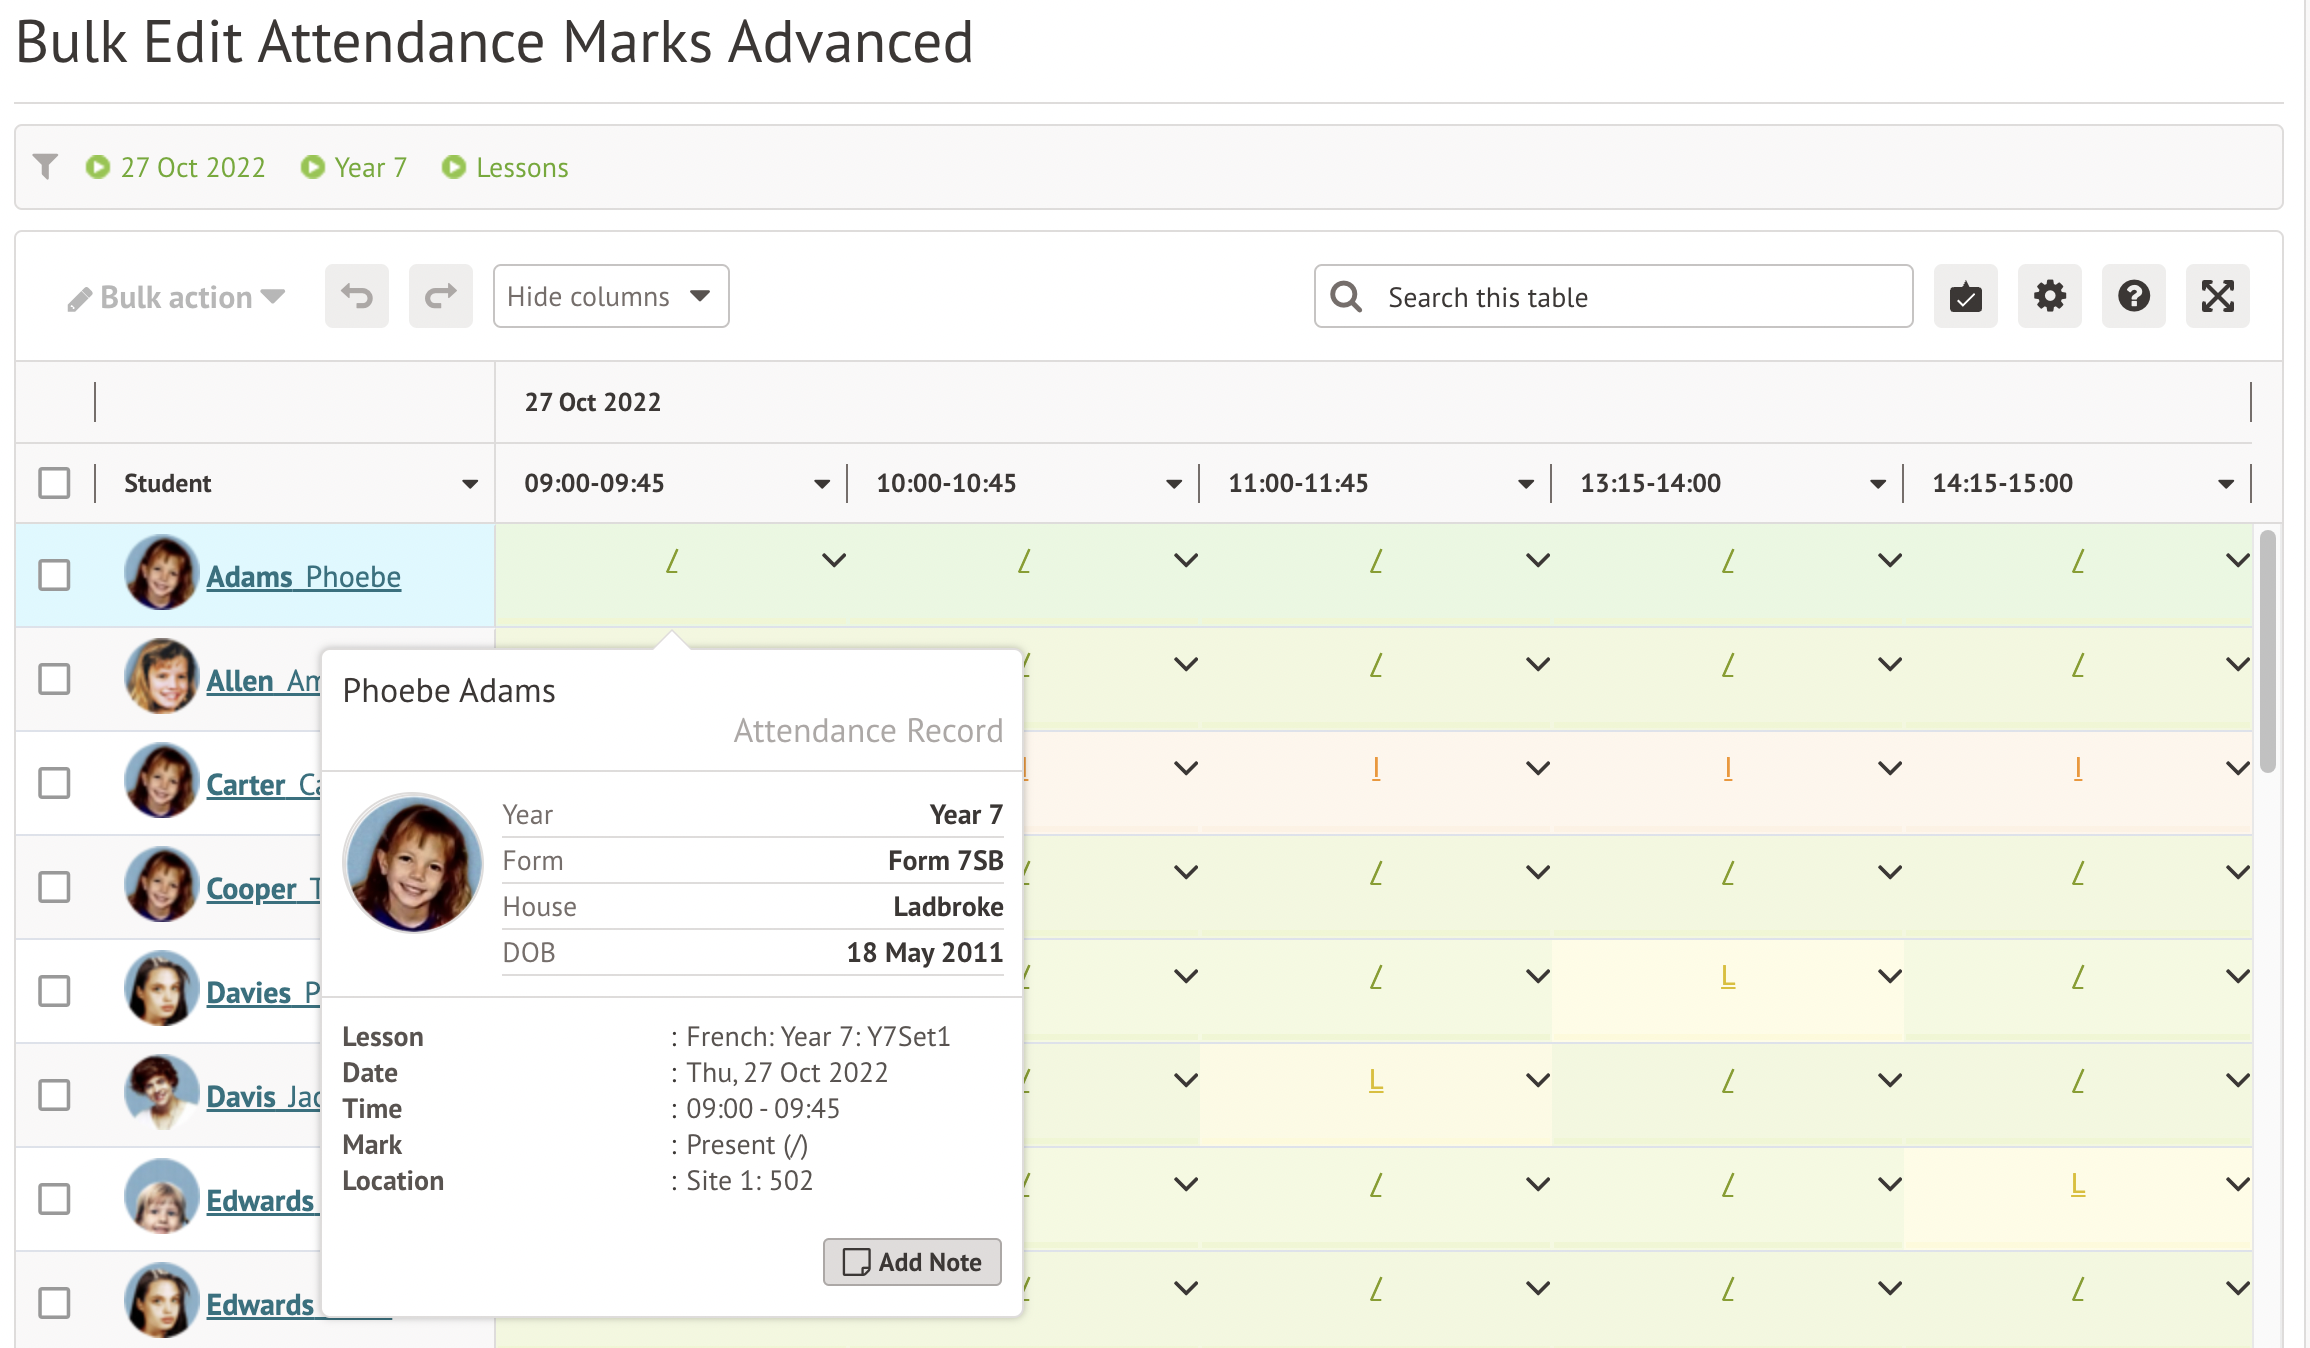Click the table's vertical scrollbar
Viewport: 2310px width, 1348px height.
point(2267,650)
